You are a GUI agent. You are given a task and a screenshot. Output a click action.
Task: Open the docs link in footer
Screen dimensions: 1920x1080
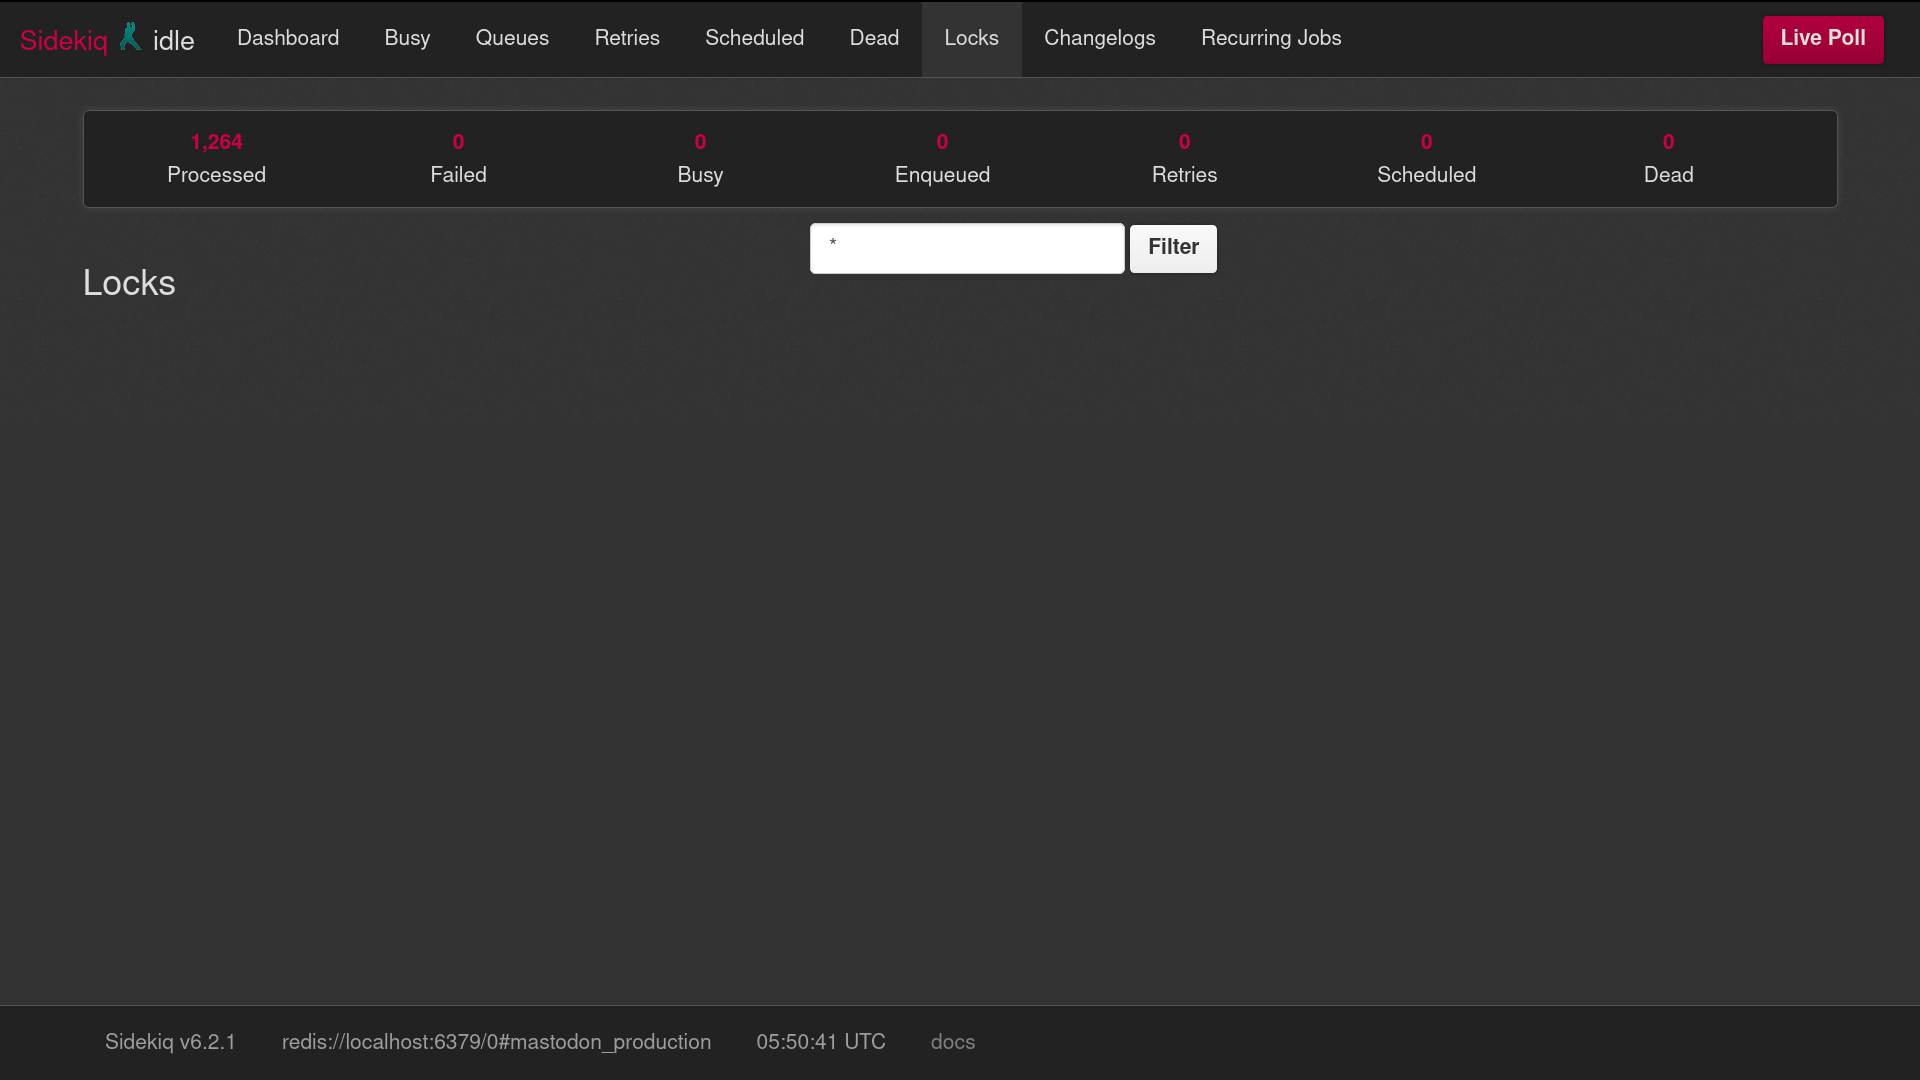point(952,1042)
